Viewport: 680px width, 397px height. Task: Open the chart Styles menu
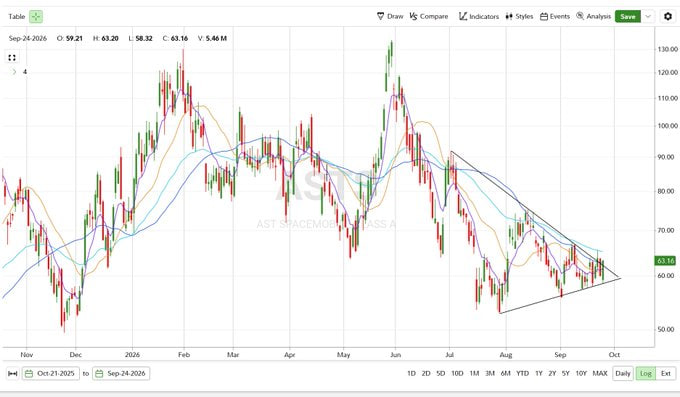(519, 16)
